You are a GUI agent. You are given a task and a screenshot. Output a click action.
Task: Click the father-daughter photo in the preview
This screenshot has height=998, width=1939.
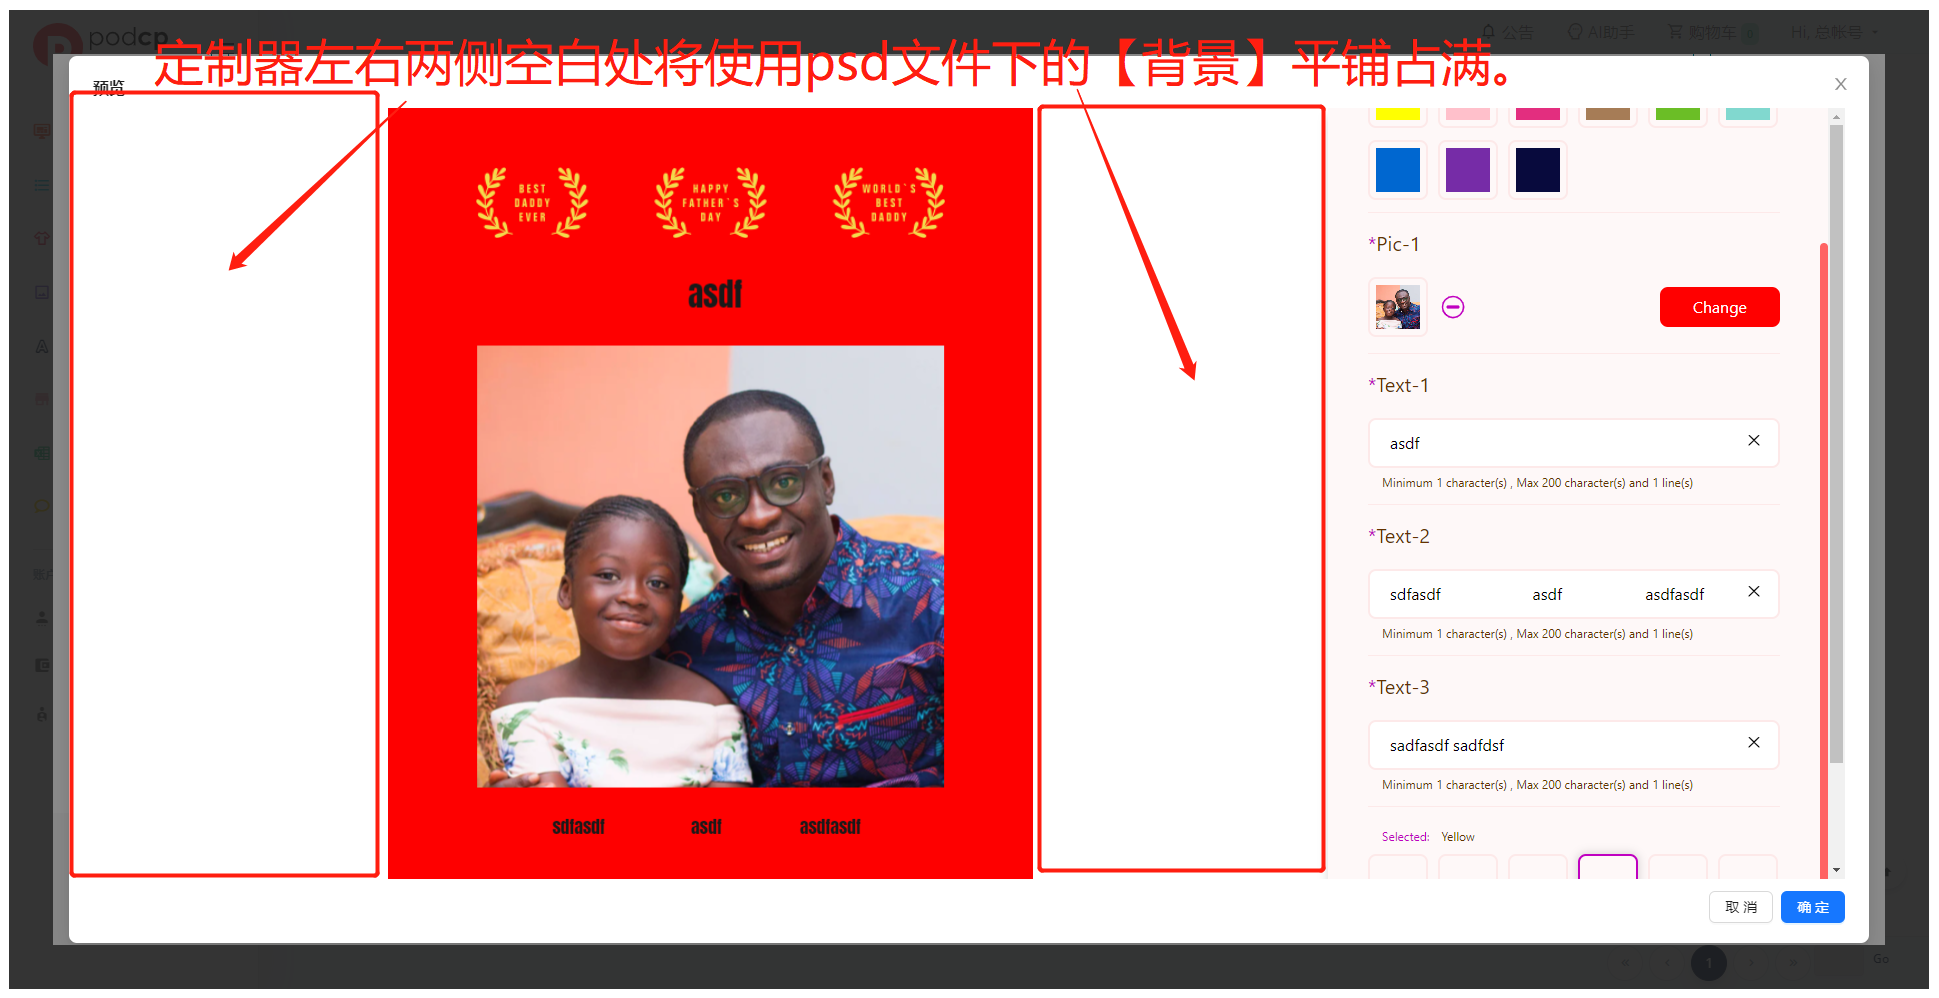[710, 566]
